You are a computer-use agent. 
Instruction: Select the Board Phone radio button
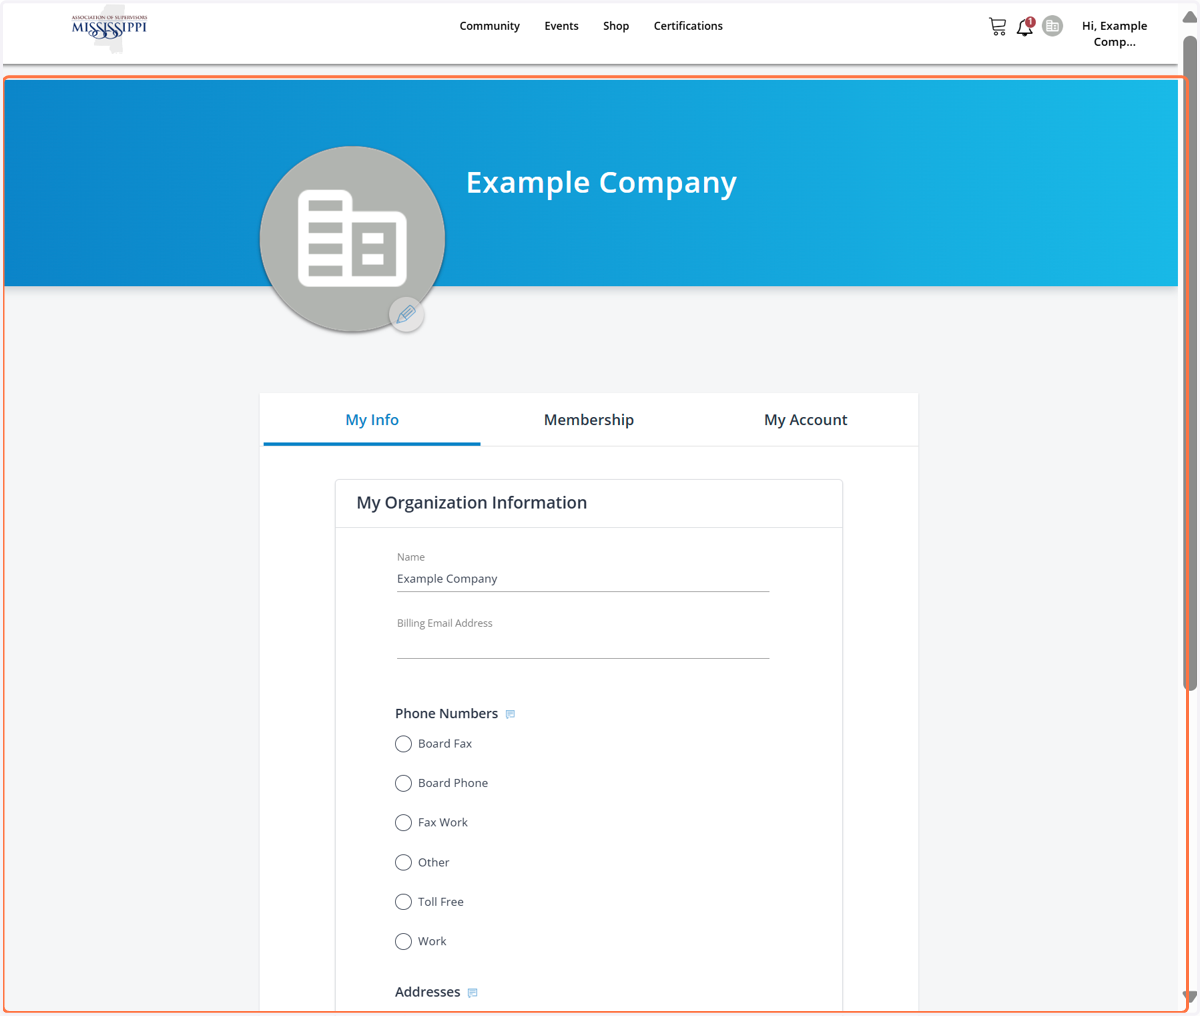[x=403, y=783]
